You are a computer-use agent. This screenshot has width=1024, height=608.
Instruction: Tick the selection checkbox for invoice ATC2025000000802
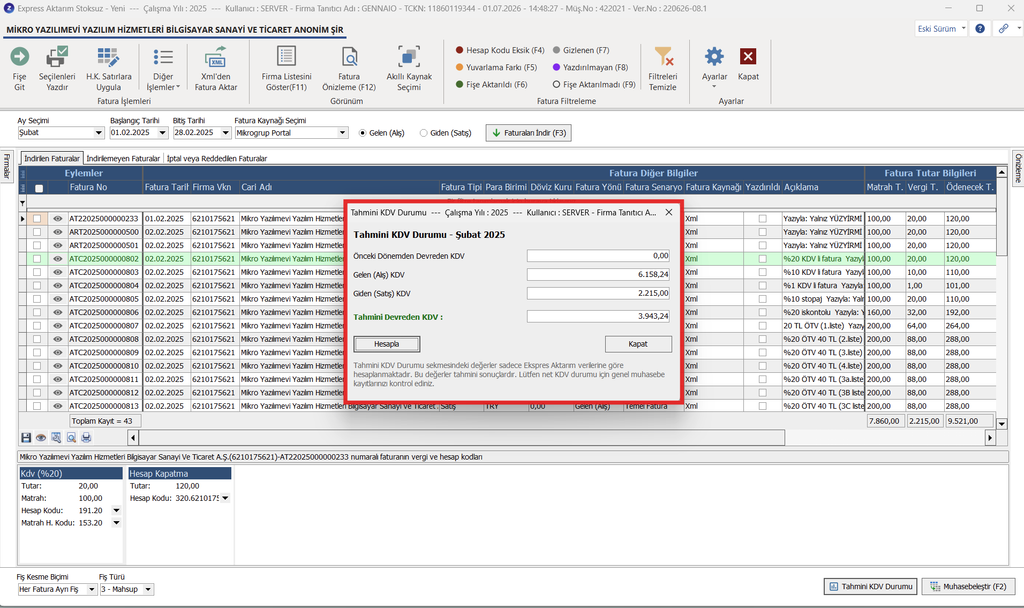37,259
